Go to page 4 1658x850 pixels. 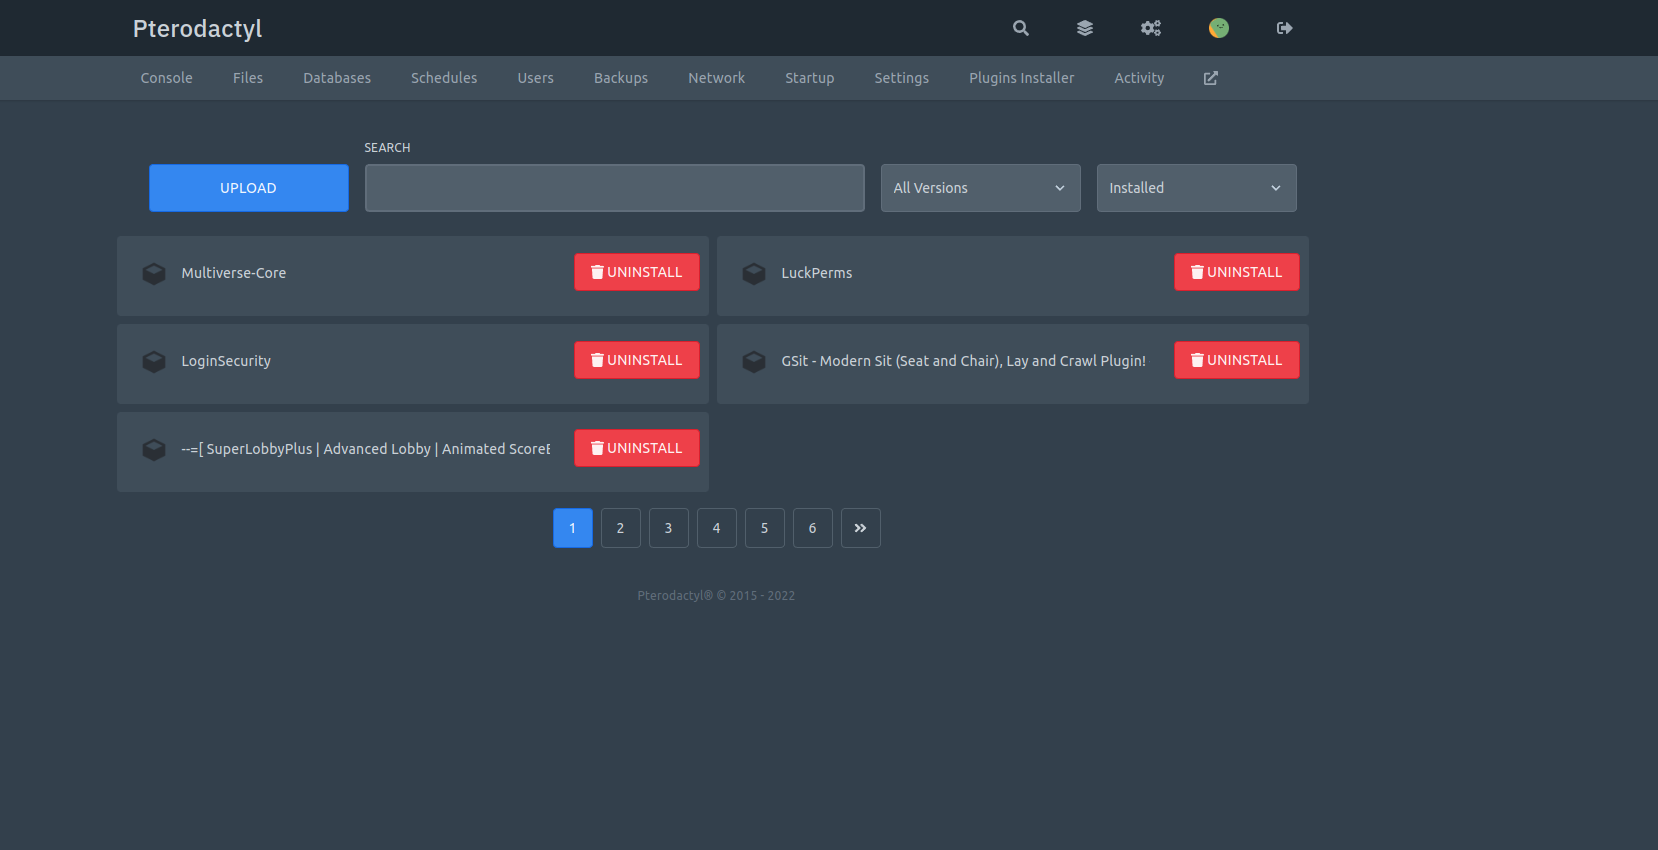click(717, 528)
